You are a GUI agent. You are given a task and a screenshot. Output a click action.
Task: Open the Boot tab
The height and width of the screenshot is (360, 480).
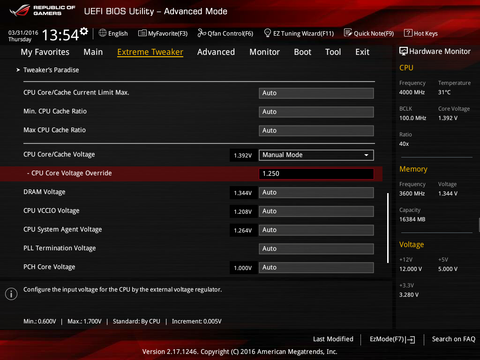(302, 52)
